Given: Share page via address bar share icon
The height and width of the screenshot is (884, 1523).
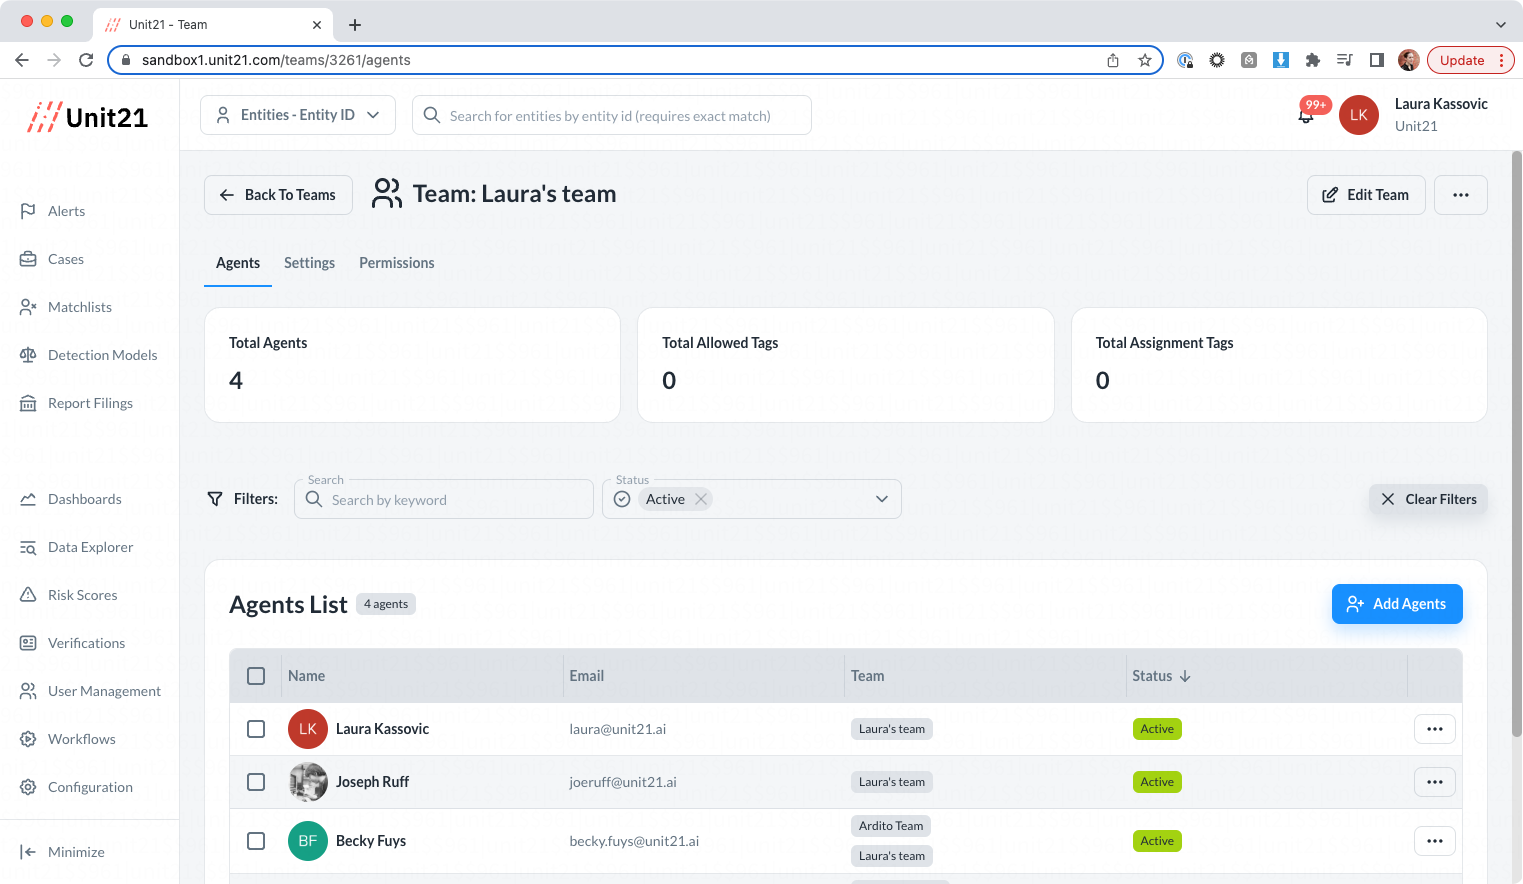Looking at the screenshot, I should click(1113, 60).
